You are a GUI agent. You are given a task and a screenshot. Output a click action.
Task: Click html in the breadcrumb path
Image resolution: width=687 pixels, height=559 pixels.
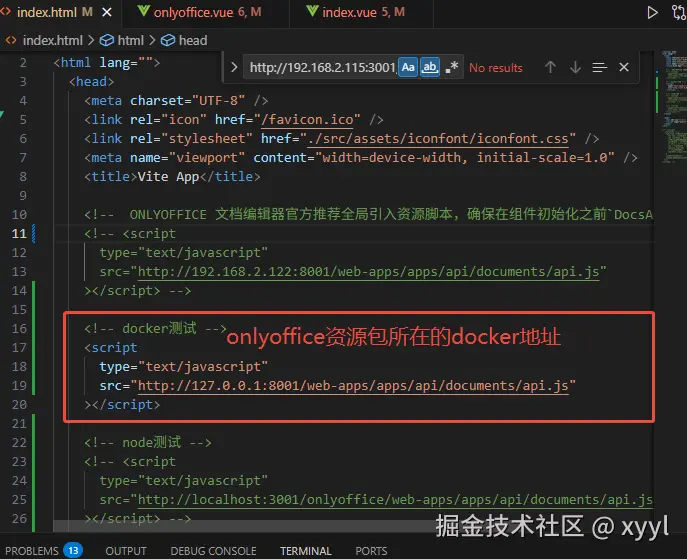click(x=130, y=41)
